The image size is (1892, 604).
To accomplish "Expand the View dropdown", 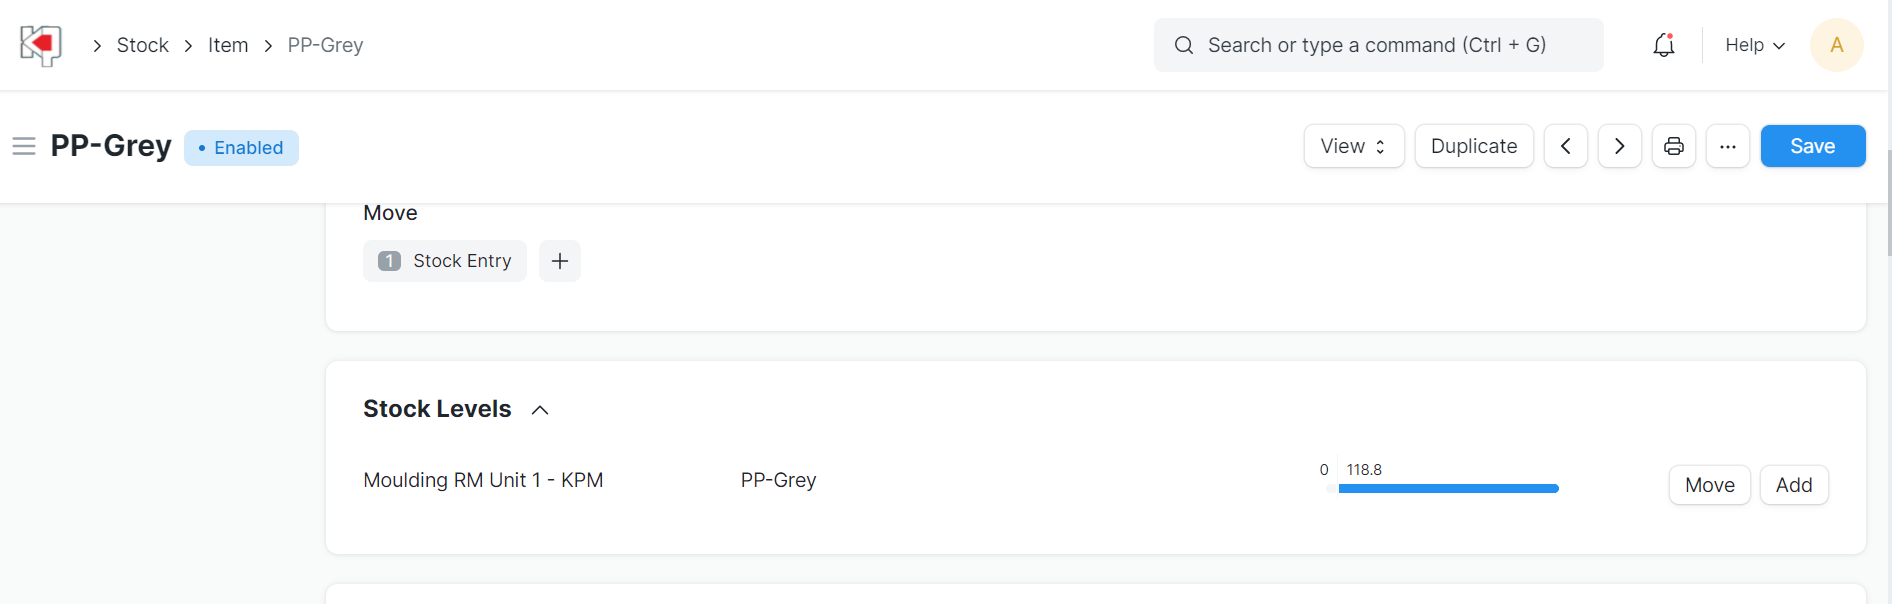I will coord(1353,146).
